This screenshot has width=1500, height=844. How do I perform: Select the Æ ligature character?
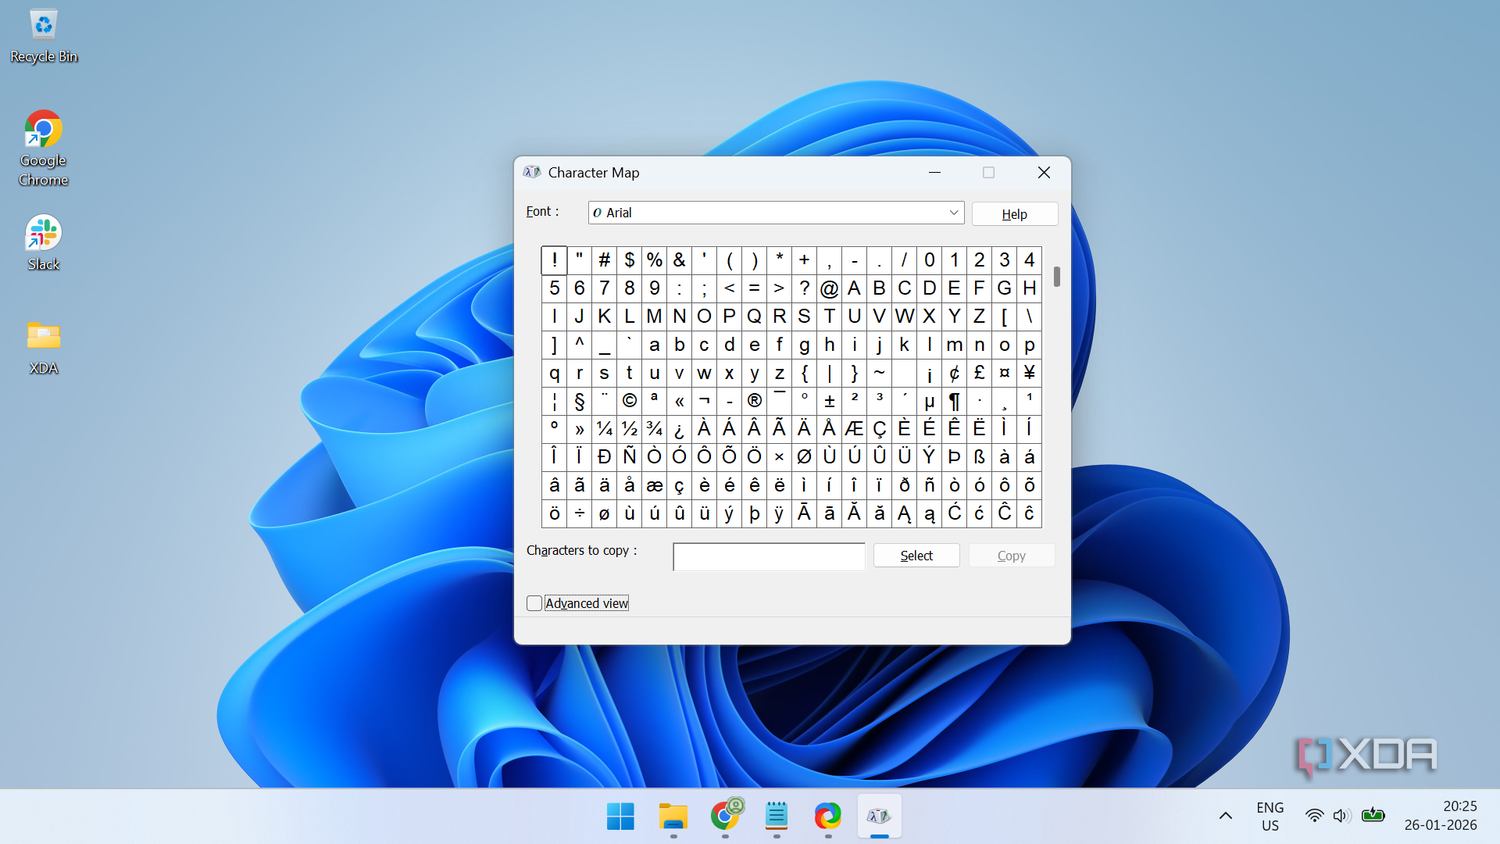coord(854,429)
